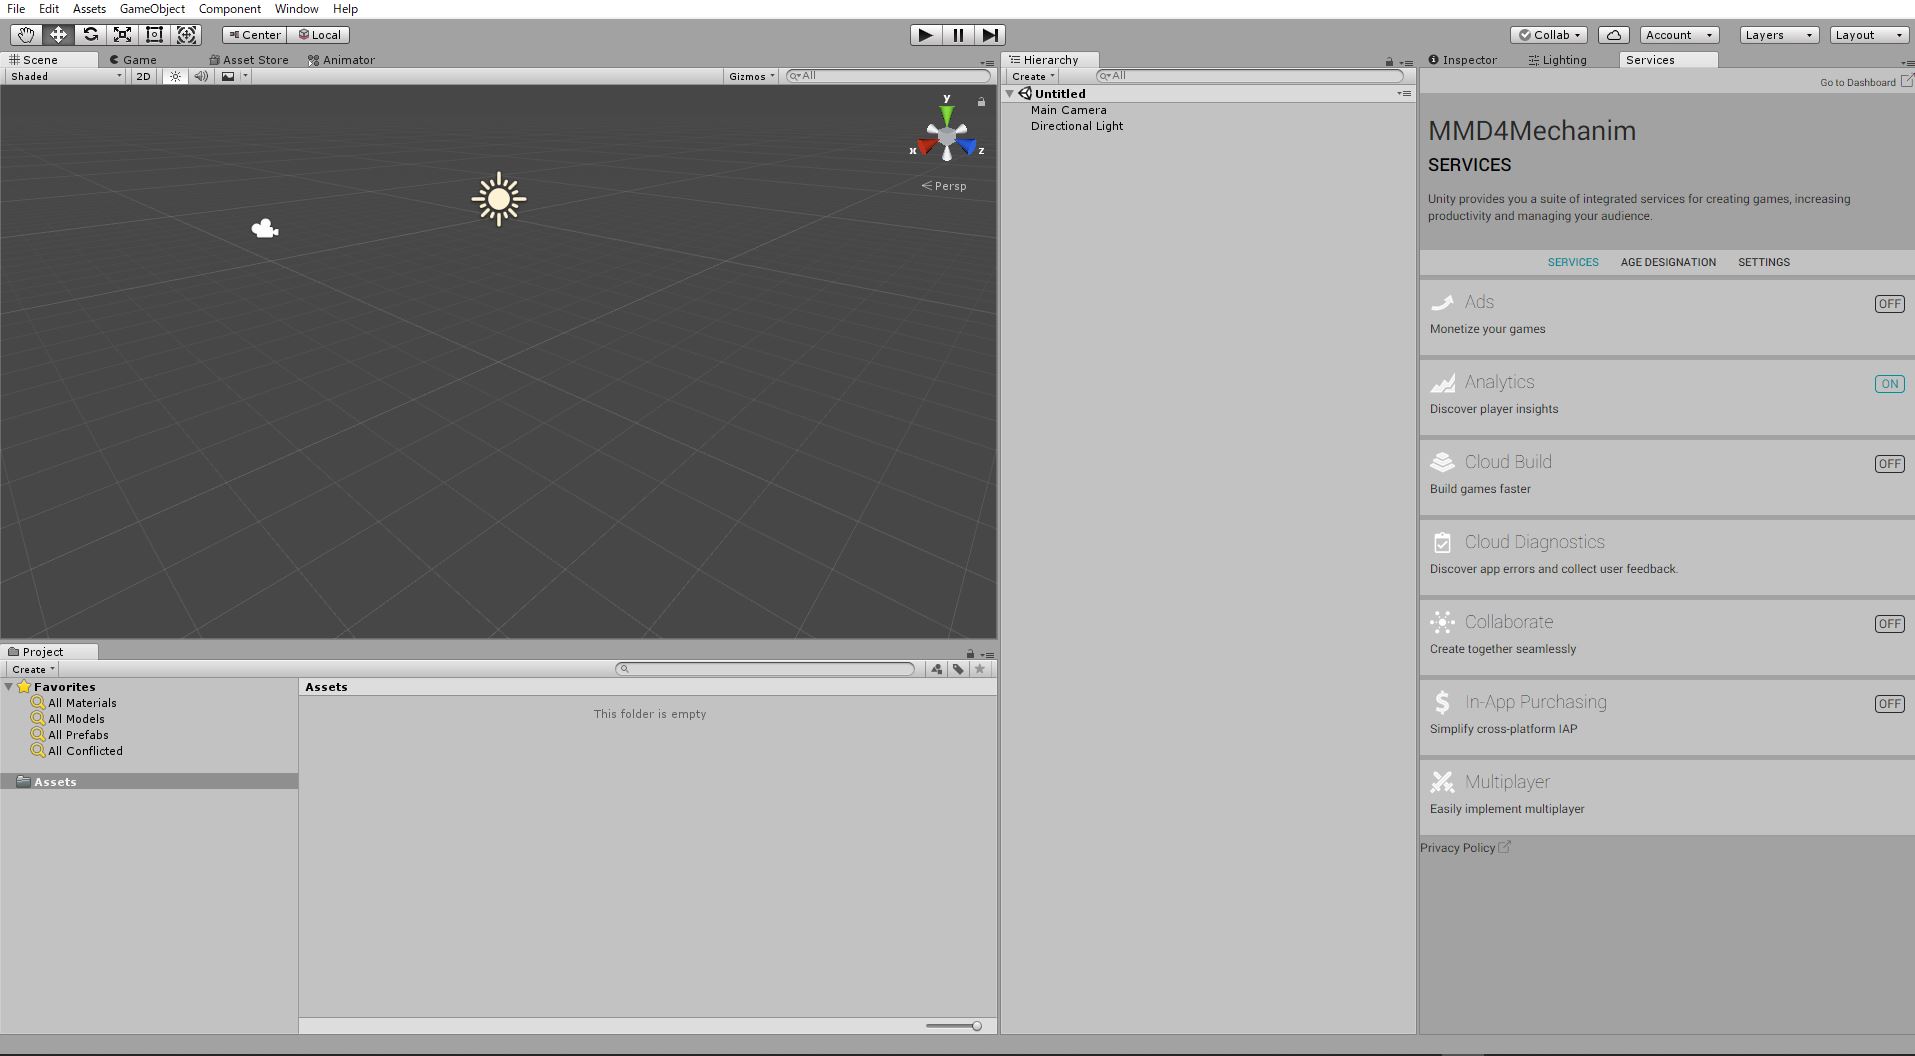
Task: Open Cloud Diagnostics service
Action: pos(1667,556)
